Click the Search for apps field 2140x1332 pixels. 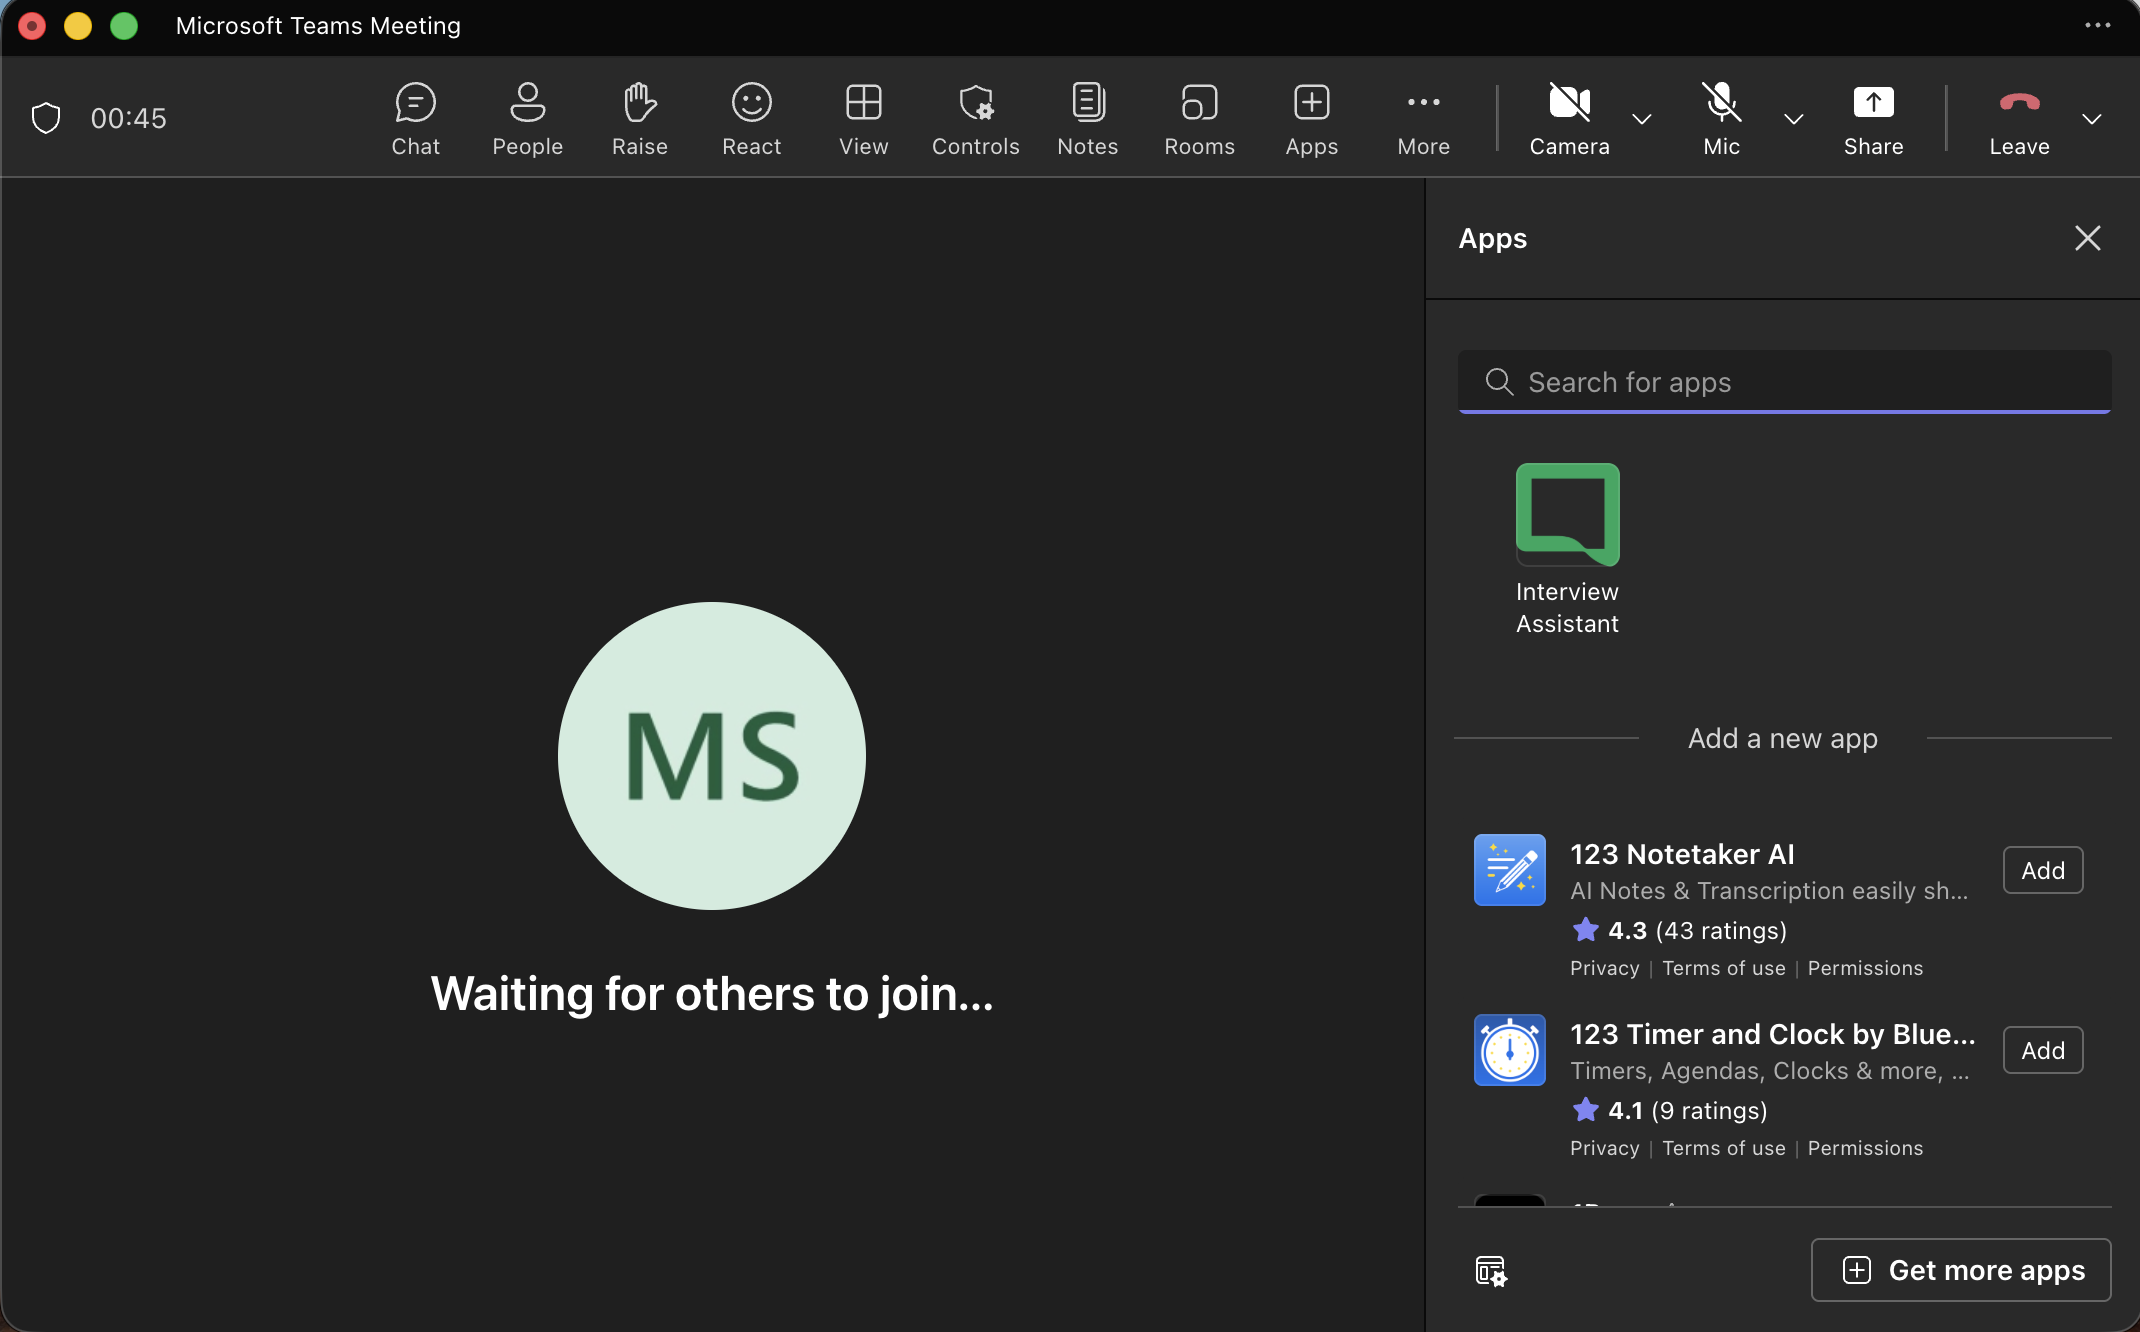[1784, 382]
